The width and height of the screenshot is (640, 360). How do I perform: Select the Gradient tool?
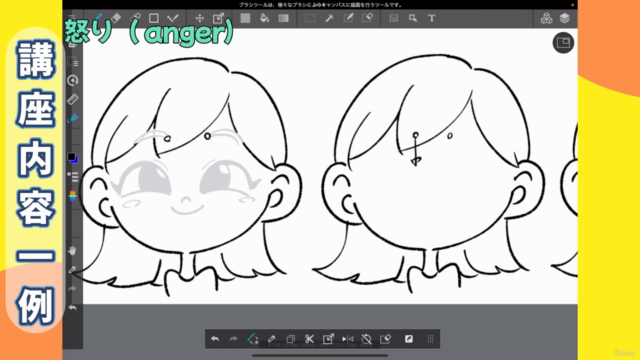point(284,18)
